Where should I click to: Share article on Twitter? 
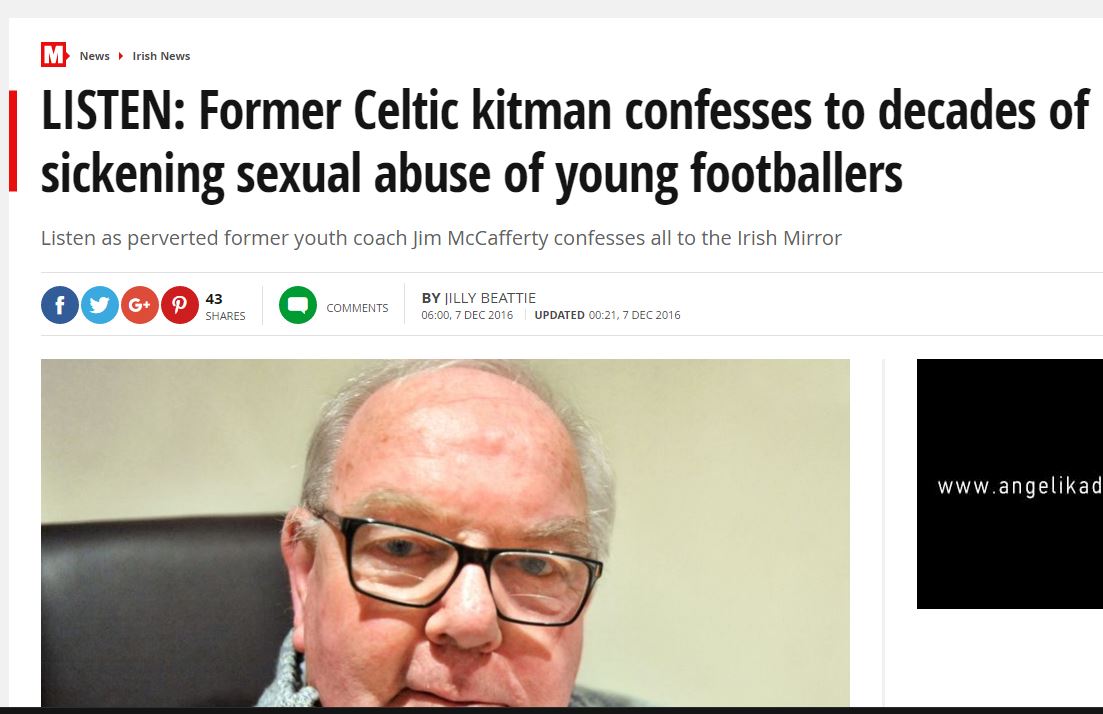click(100, 305)
